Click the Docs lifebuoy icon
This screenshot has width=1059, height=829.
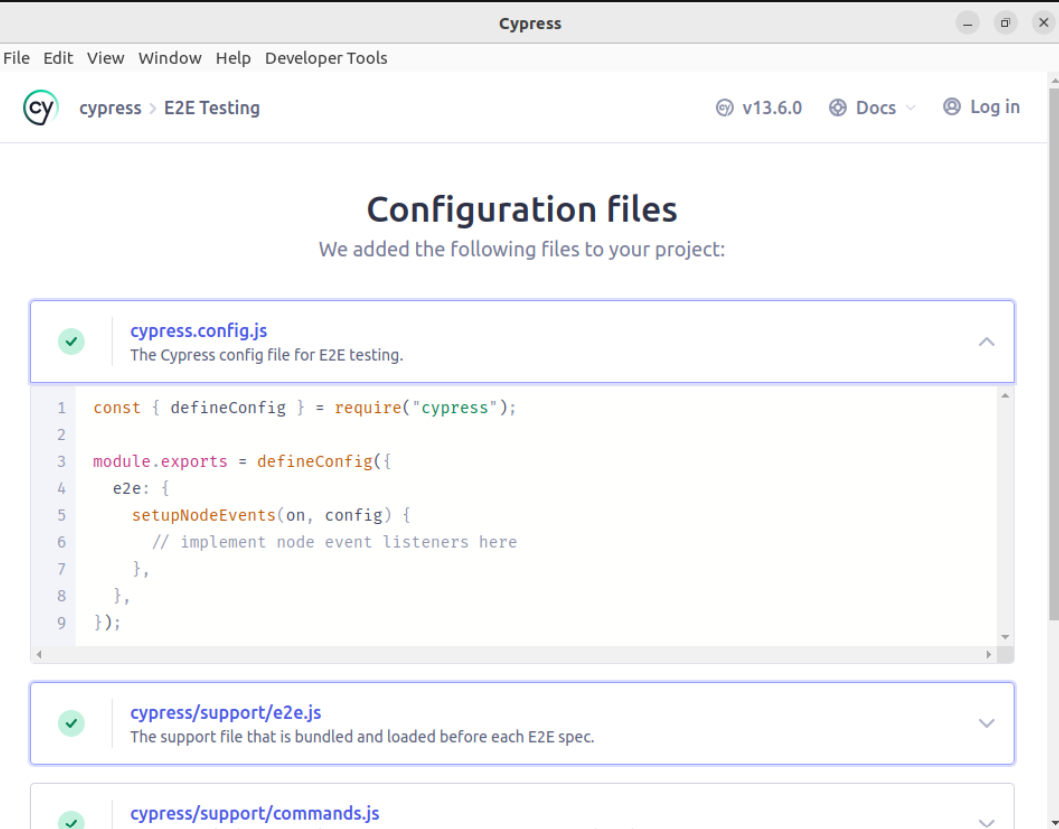coord(838,108)
